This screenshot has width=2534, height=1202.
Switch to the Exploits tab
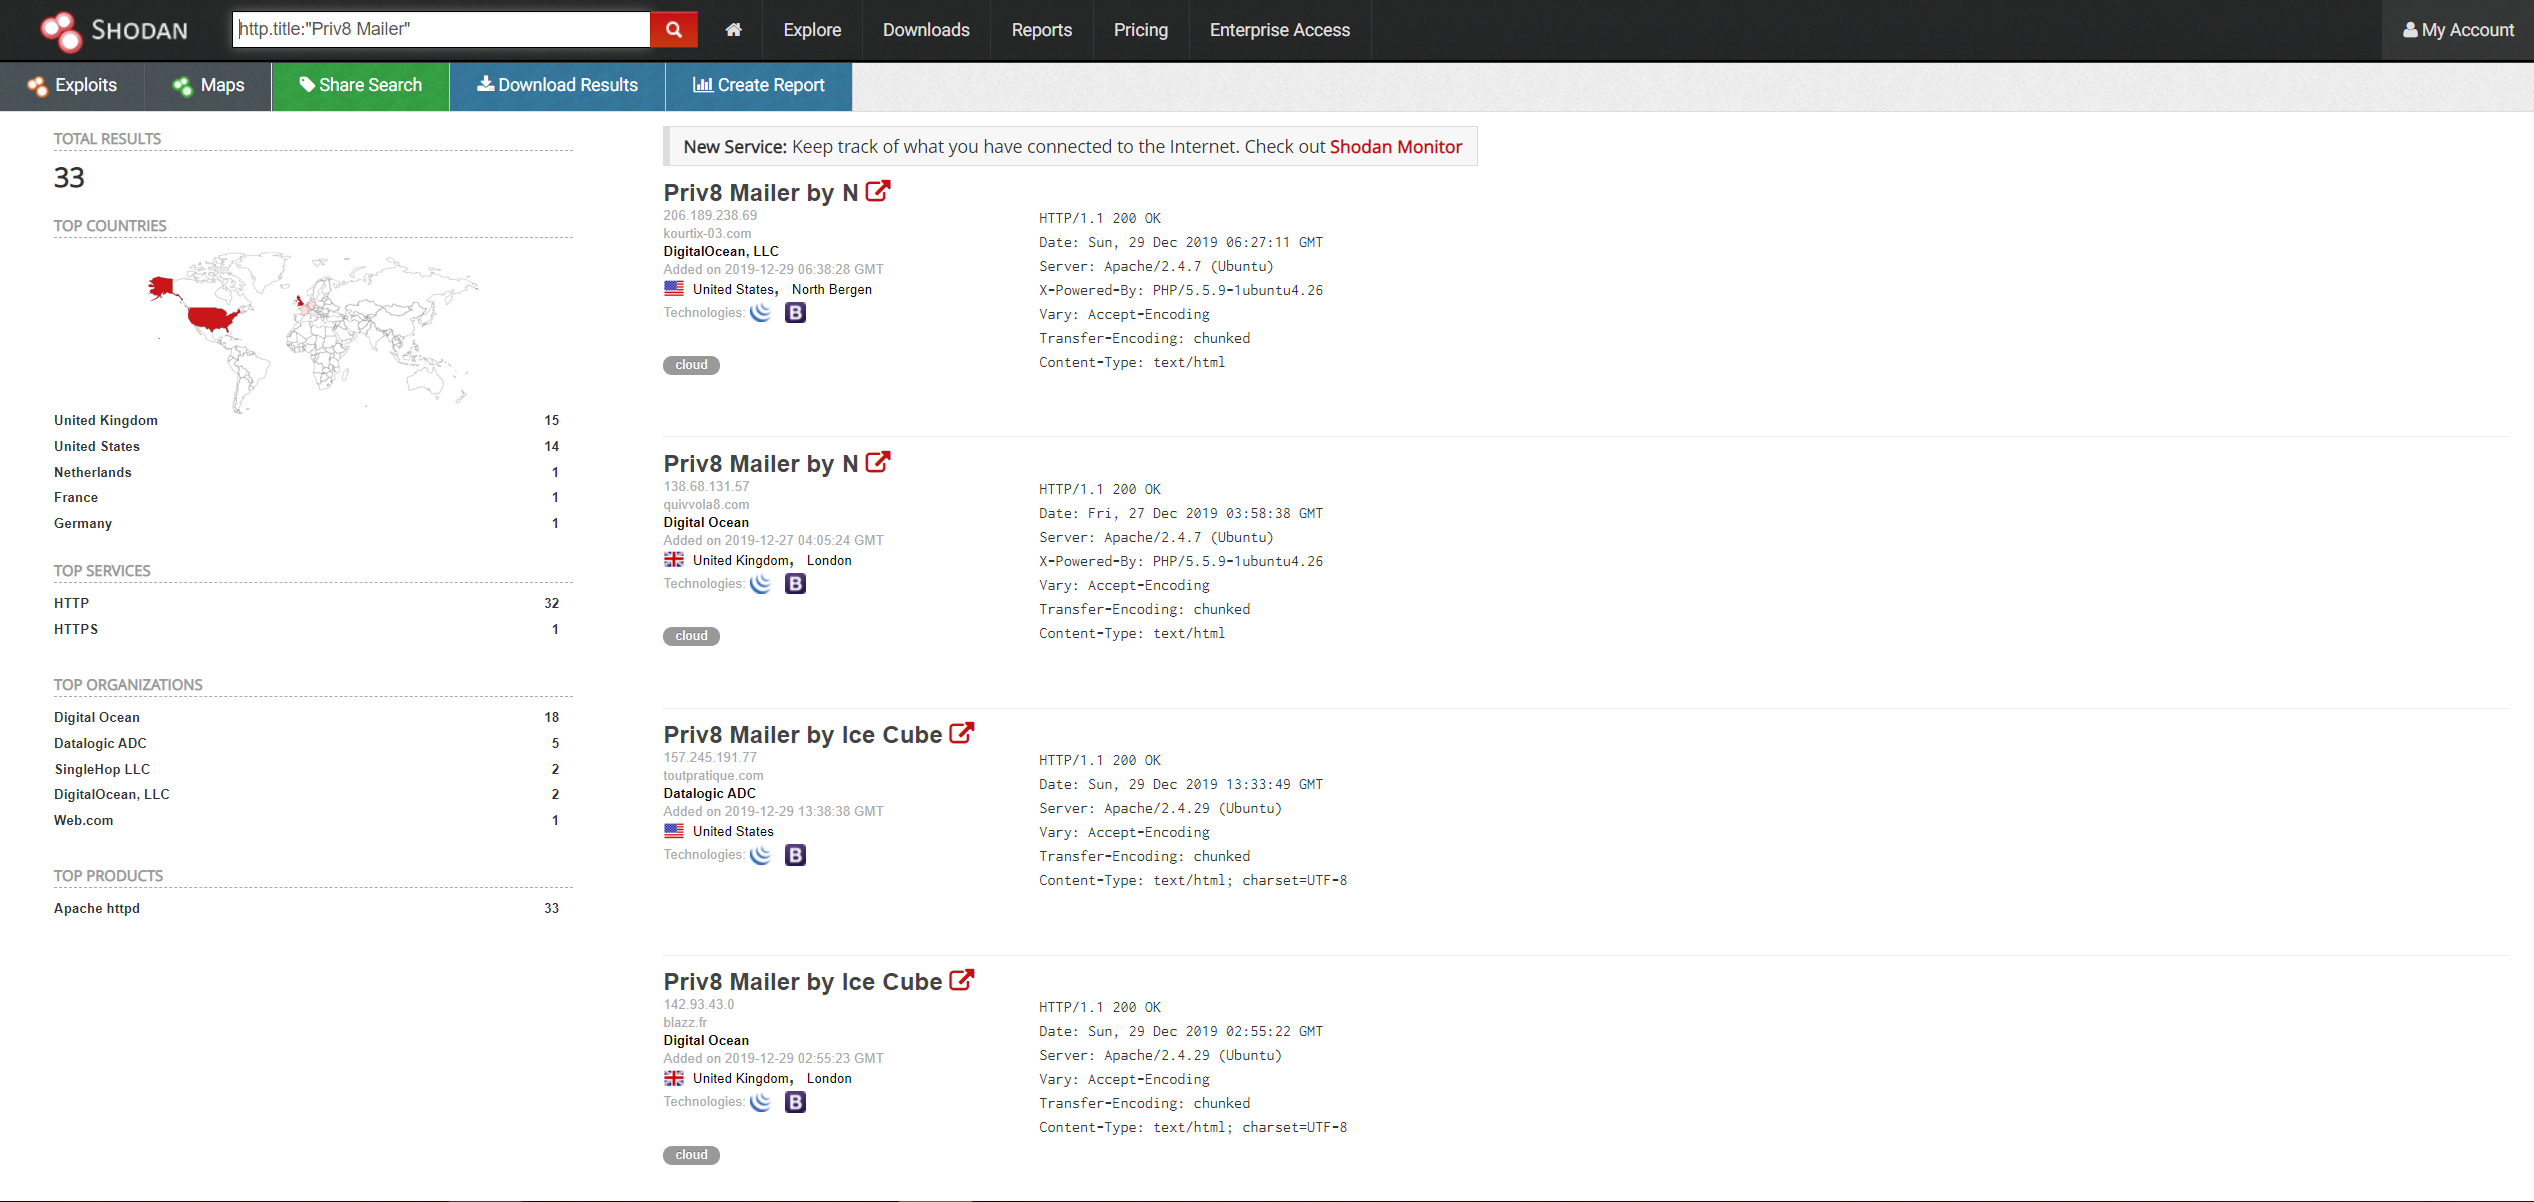72,86
